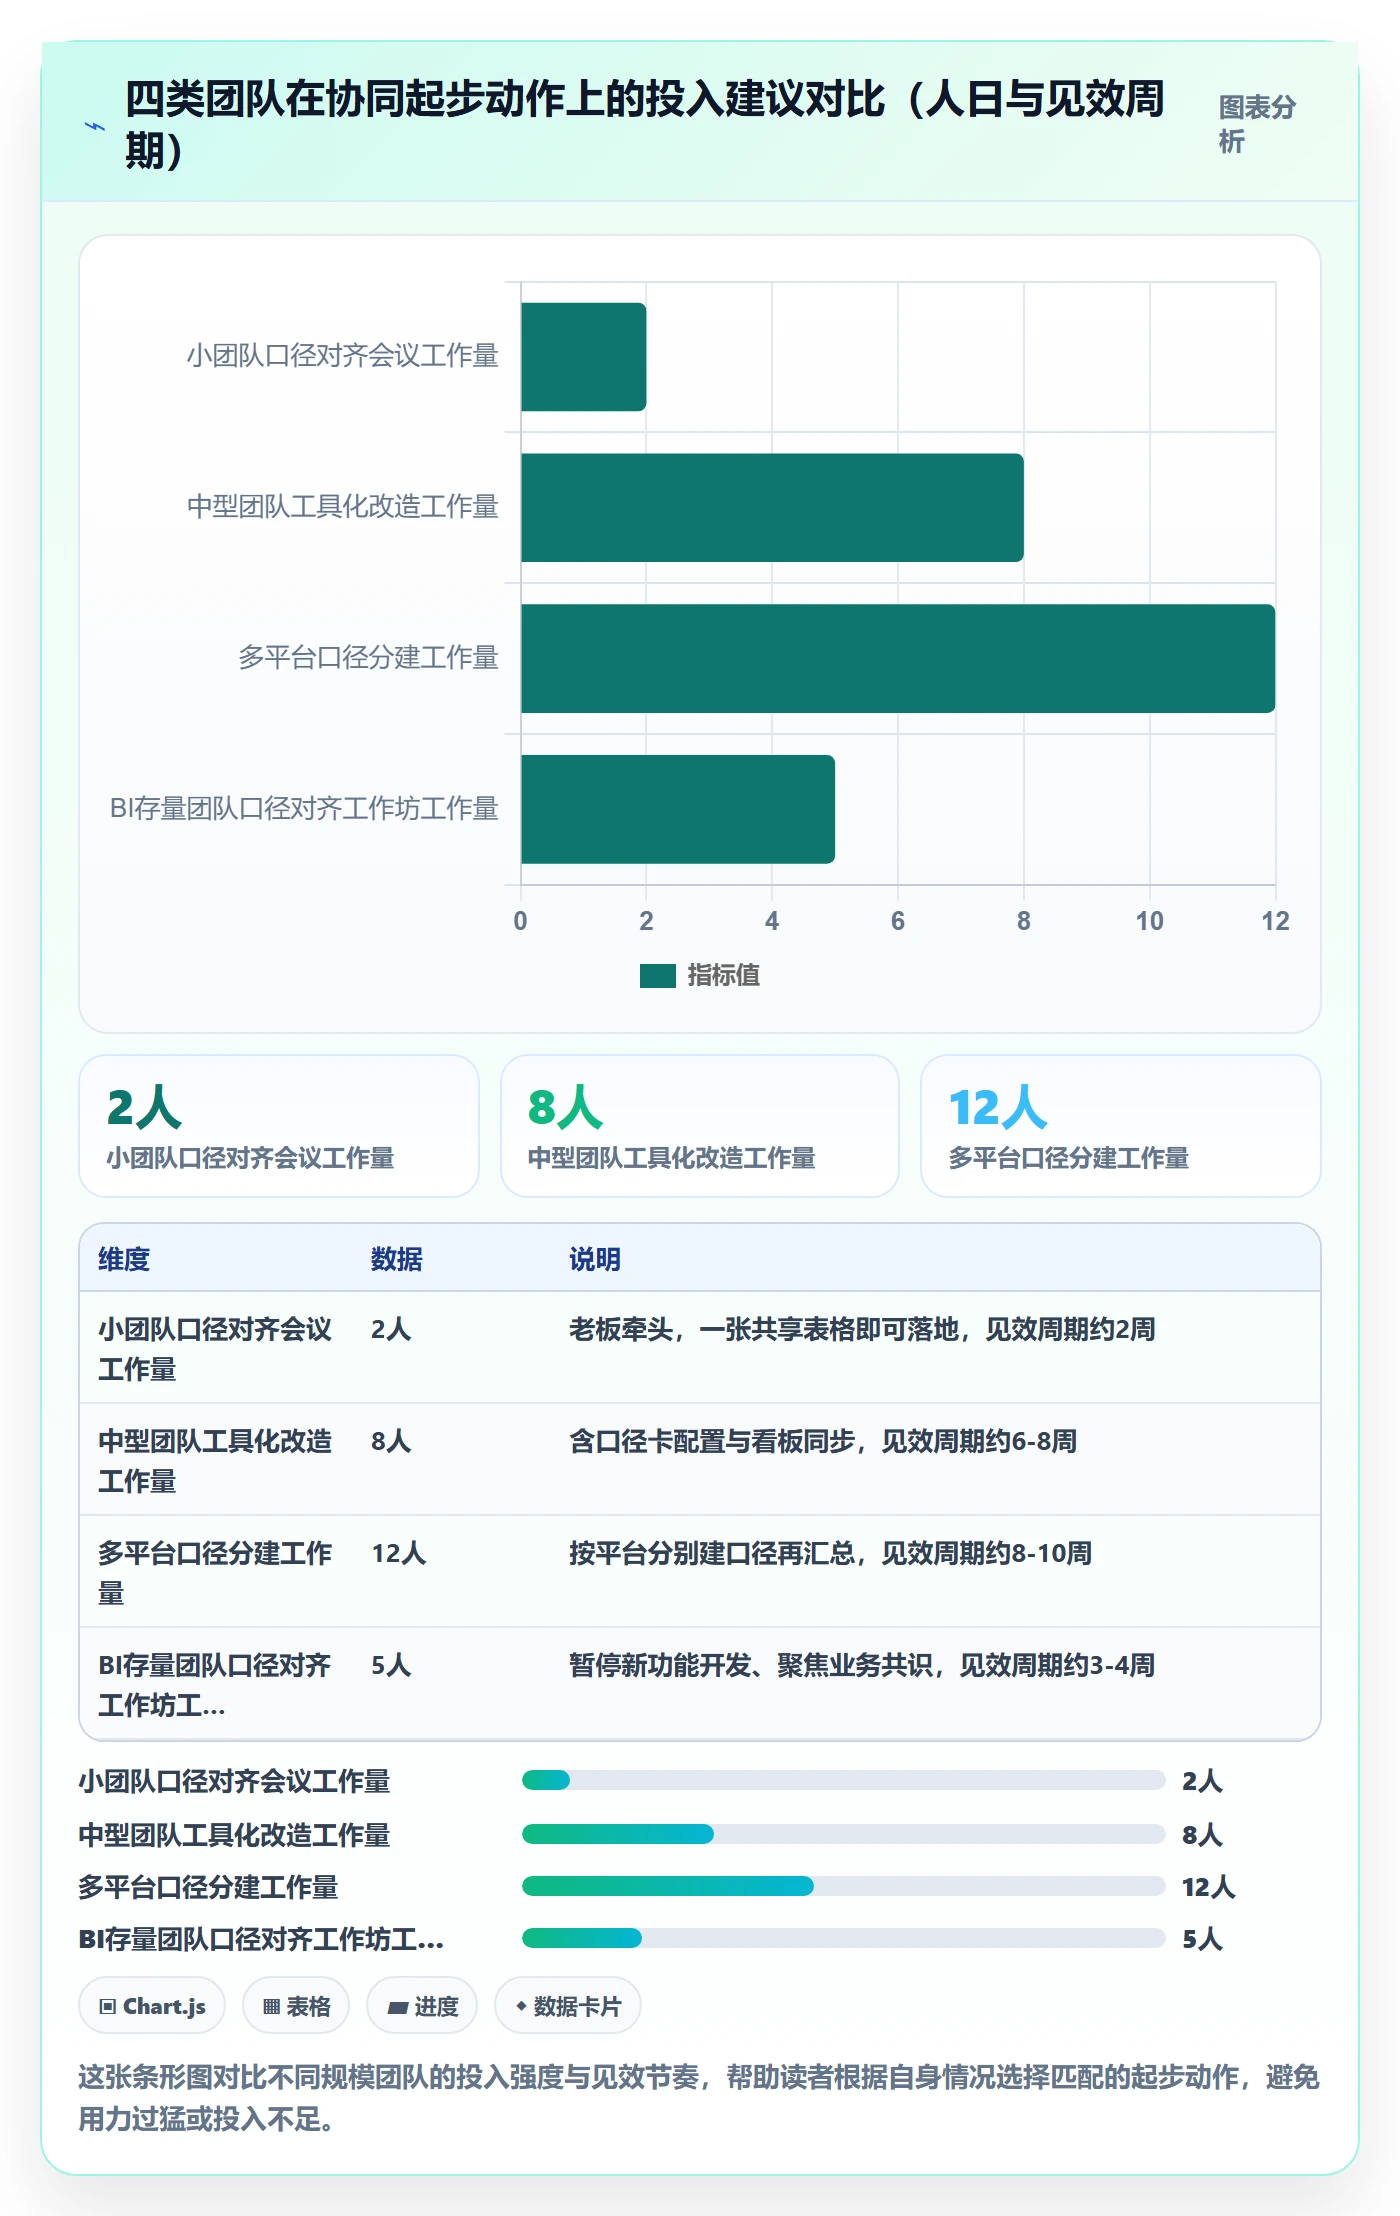Click the progress bar in the BI存量团队 row

click(843, 1938)
